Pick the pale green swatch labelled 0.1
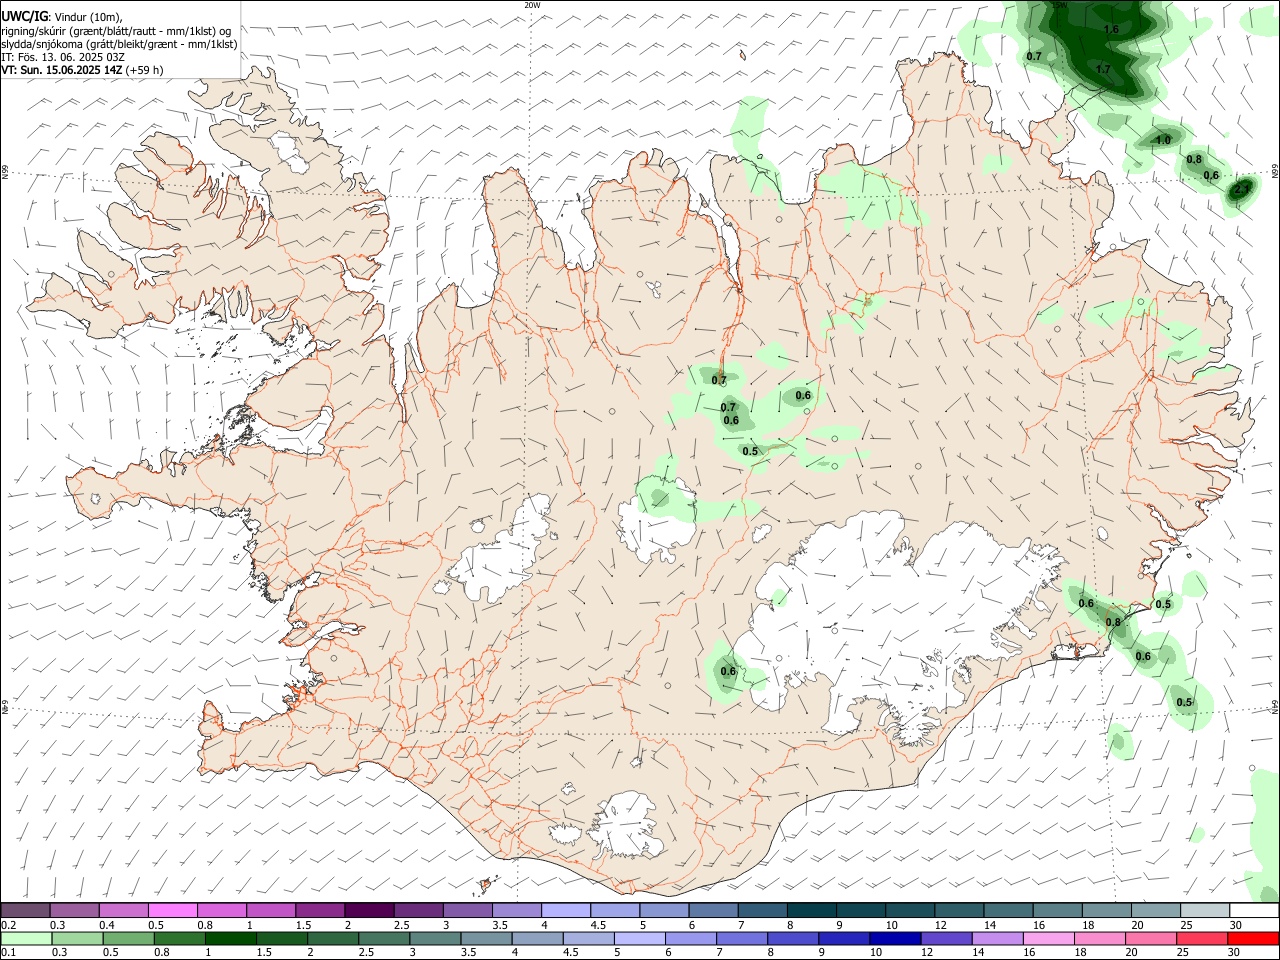 [x=26, y=939]
